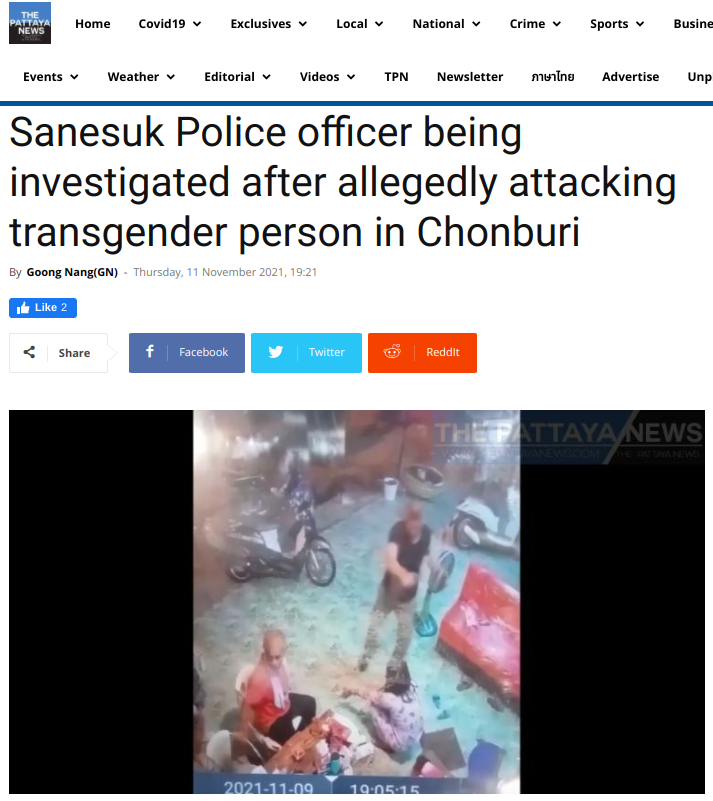This screenshot has height=801, width=713.
Task: Share article on Reddit button
Action: pyautogui.click(x=422, y=352)
